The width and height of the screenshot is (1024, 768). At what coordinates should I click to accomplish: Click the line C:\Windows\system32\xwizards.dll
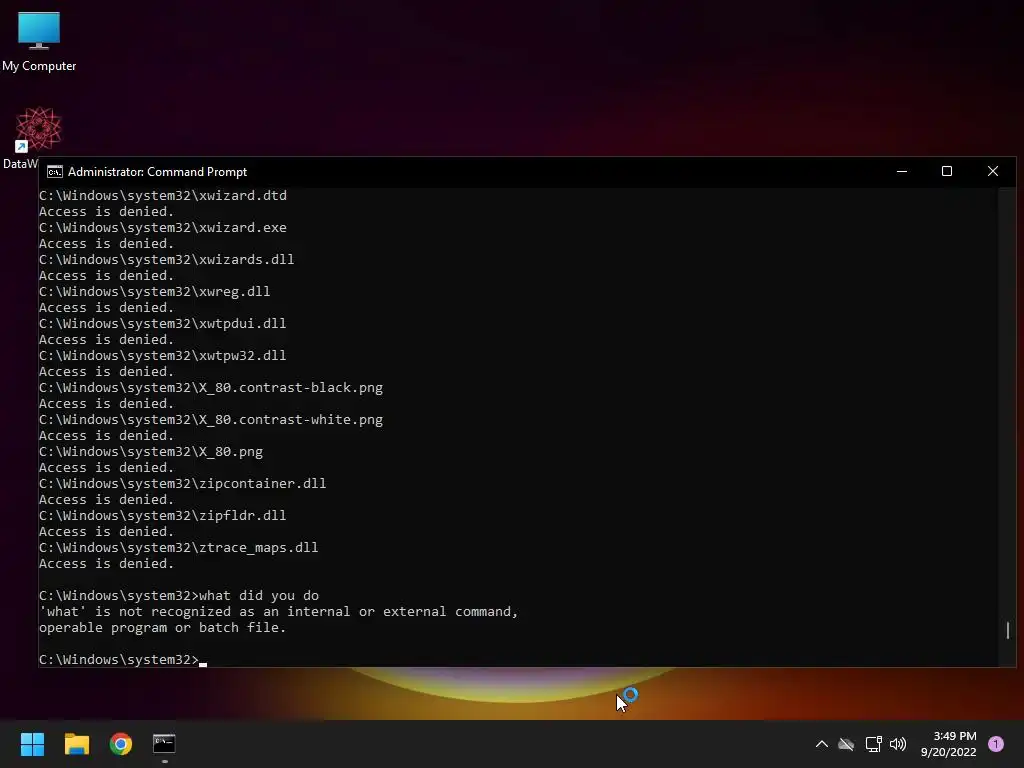point(167,259)
